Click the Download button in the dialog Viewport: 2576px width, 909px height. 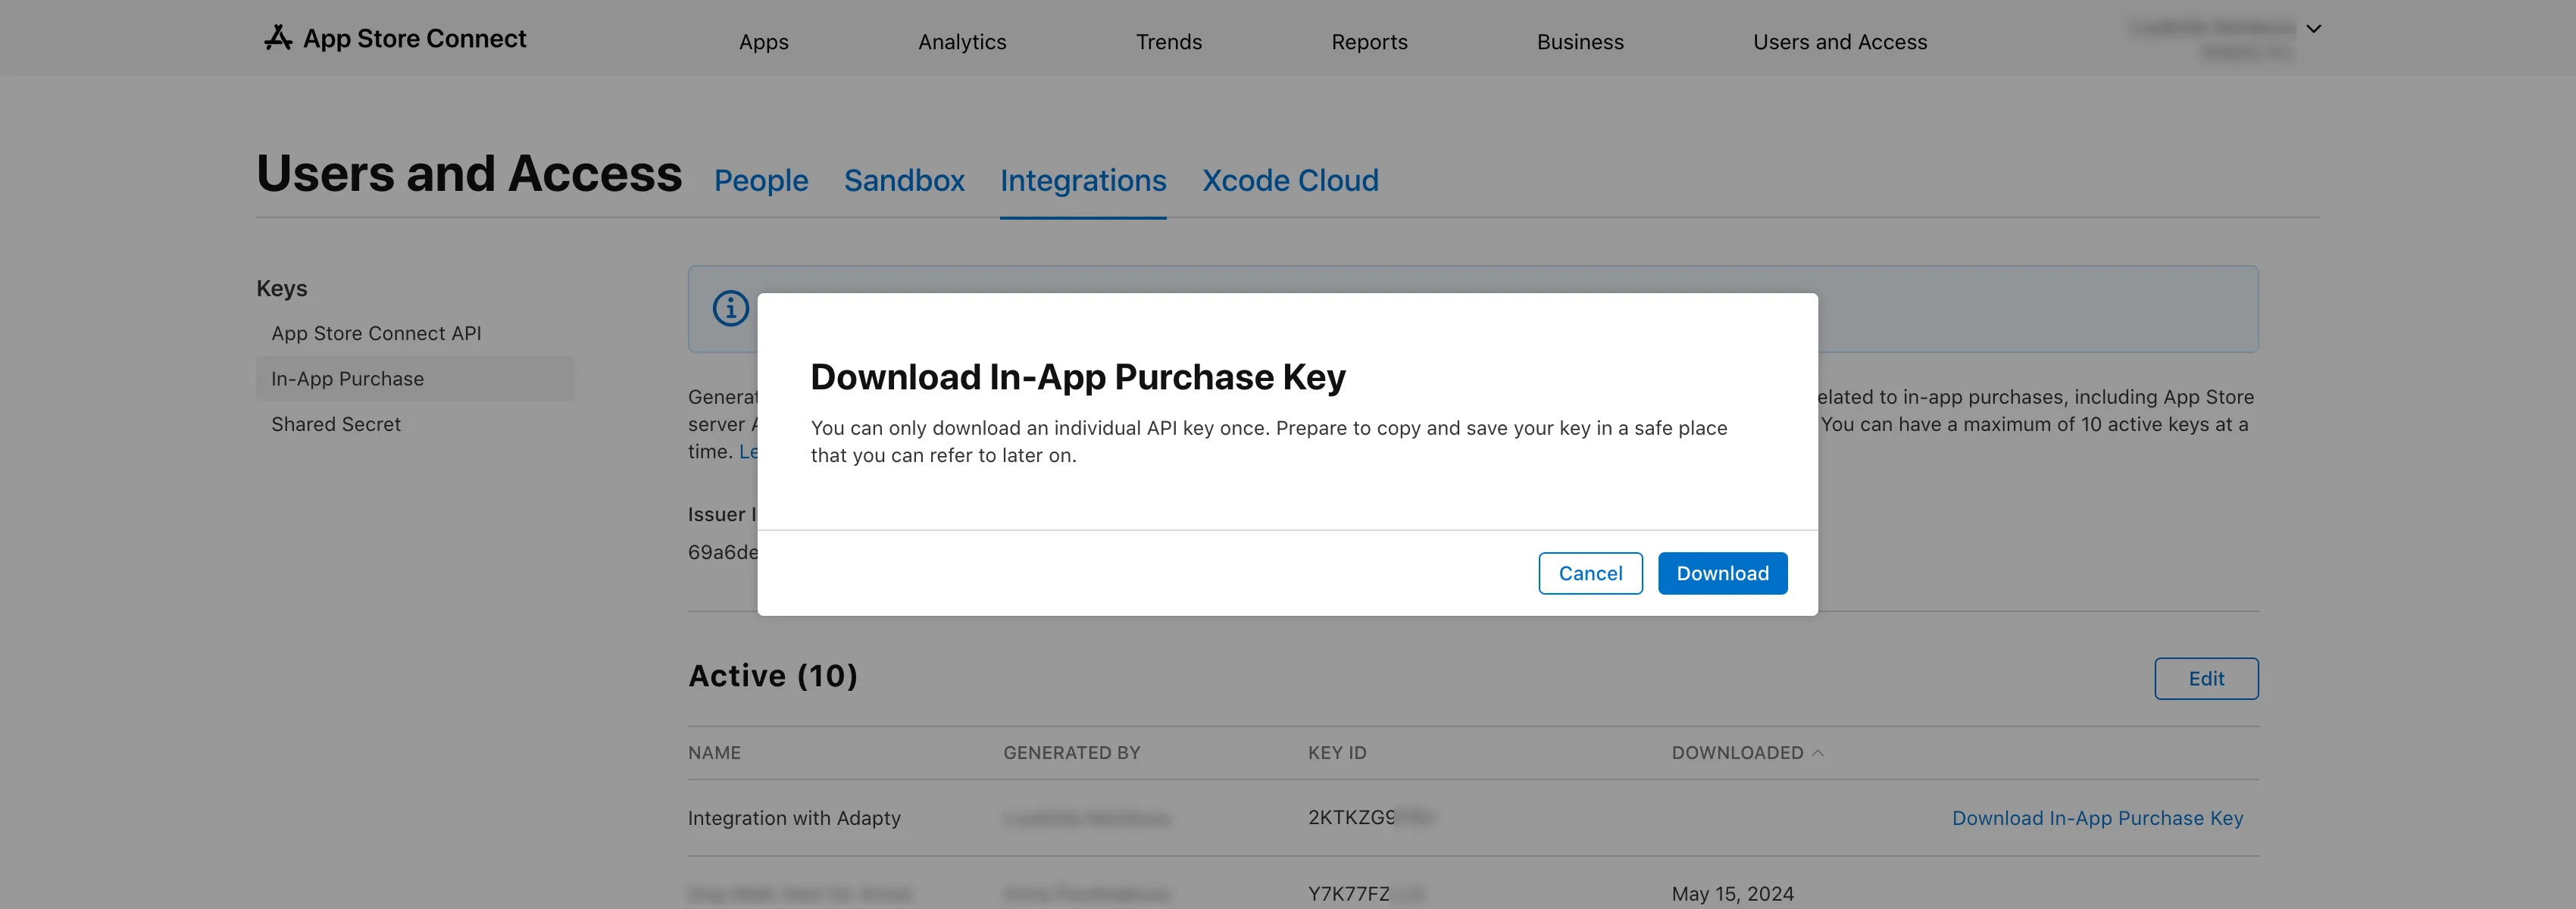pyautogui.click(x=1722, y=573)
